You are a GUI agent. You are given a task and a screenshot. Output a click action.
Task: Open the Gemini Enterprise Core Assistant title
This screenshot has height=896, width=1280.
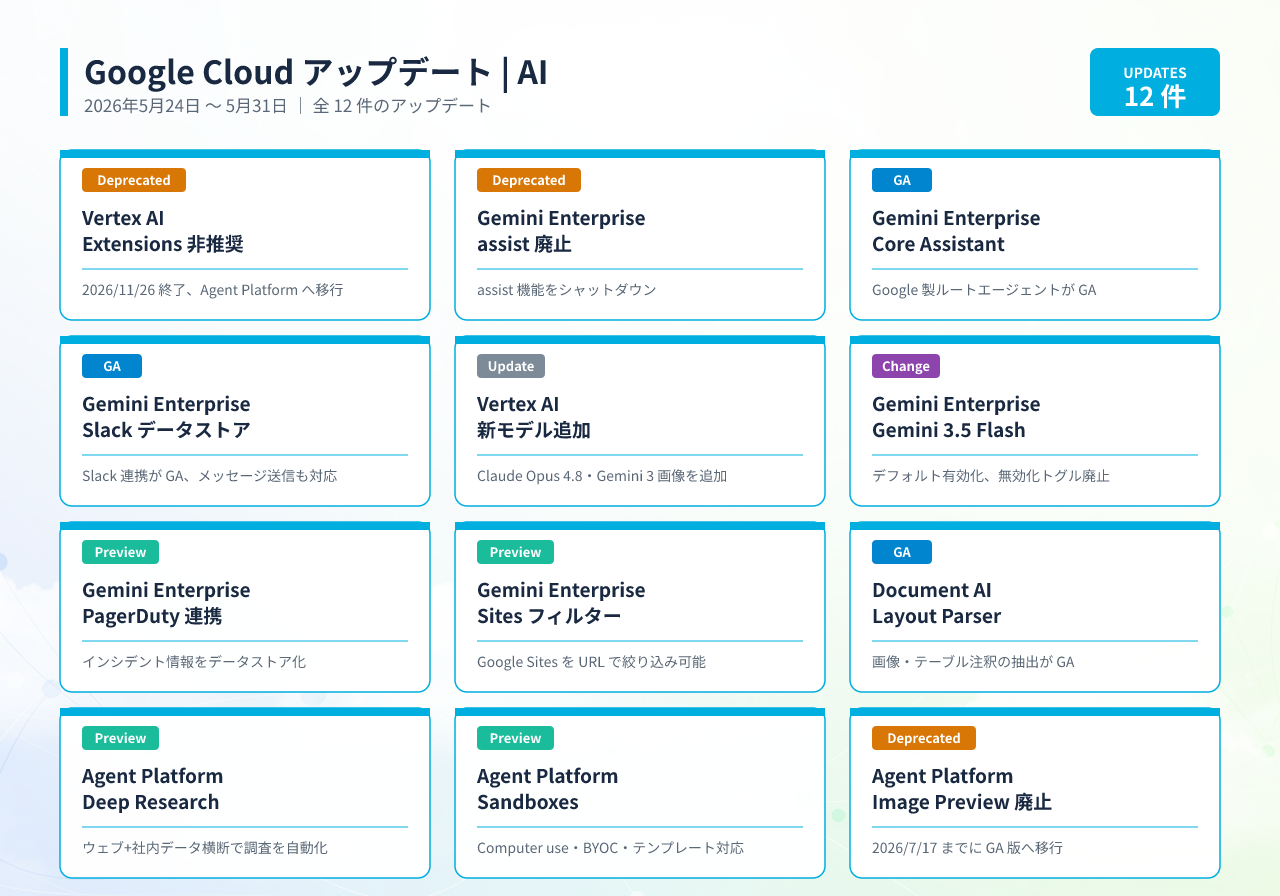pyautogui.click(x=956, y=231)
